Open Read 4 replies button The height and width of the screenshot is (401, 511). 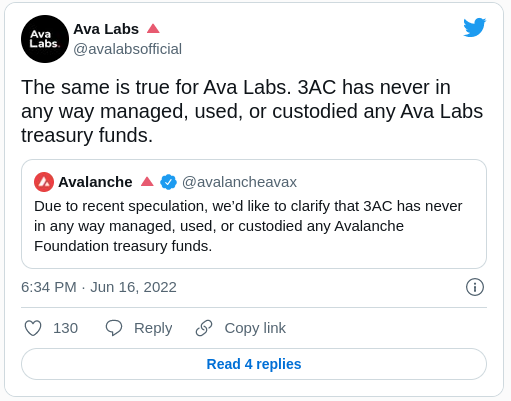(x=254, y=364)
